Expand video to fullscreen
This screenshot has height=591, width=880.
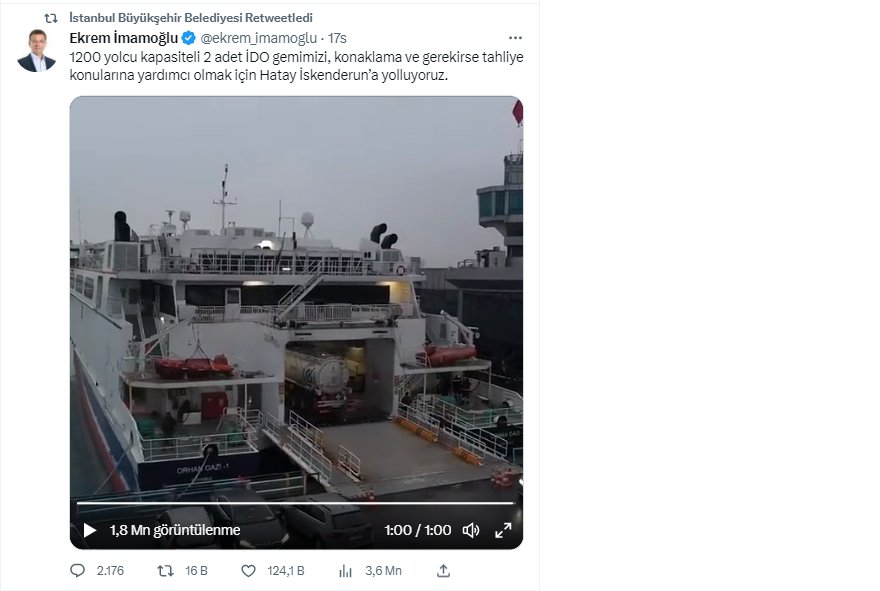(503, 530)
